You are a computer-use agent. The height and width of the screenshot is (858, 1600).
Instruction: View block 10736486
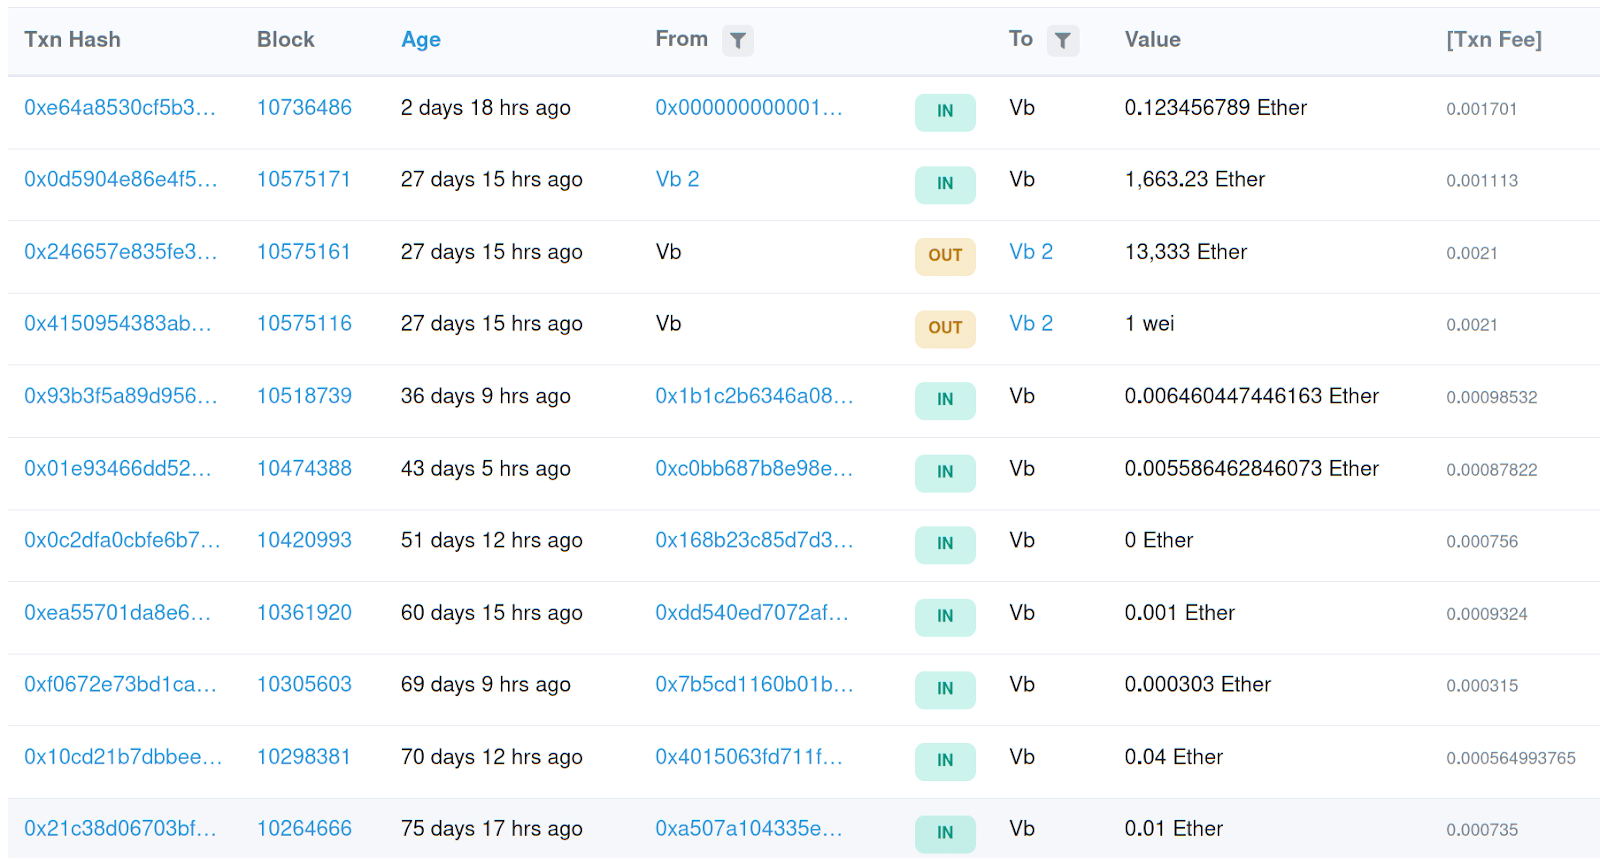pyautogui.click(x=304, y=108)
